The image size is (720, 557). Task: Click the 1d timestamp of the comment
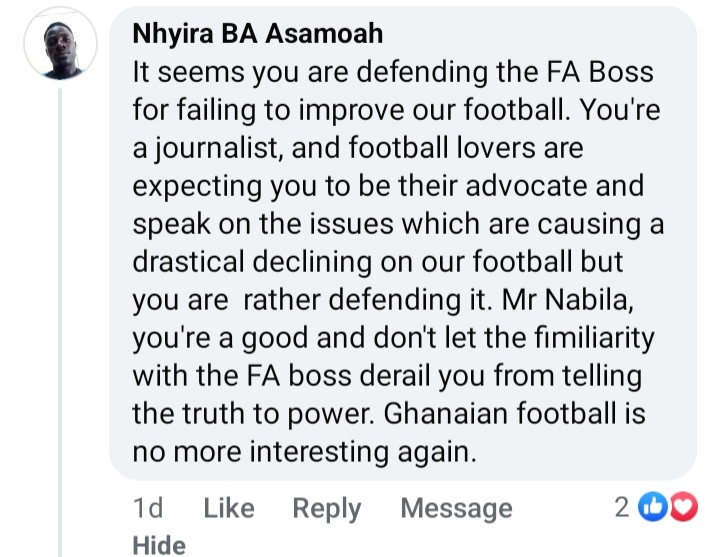148,508
